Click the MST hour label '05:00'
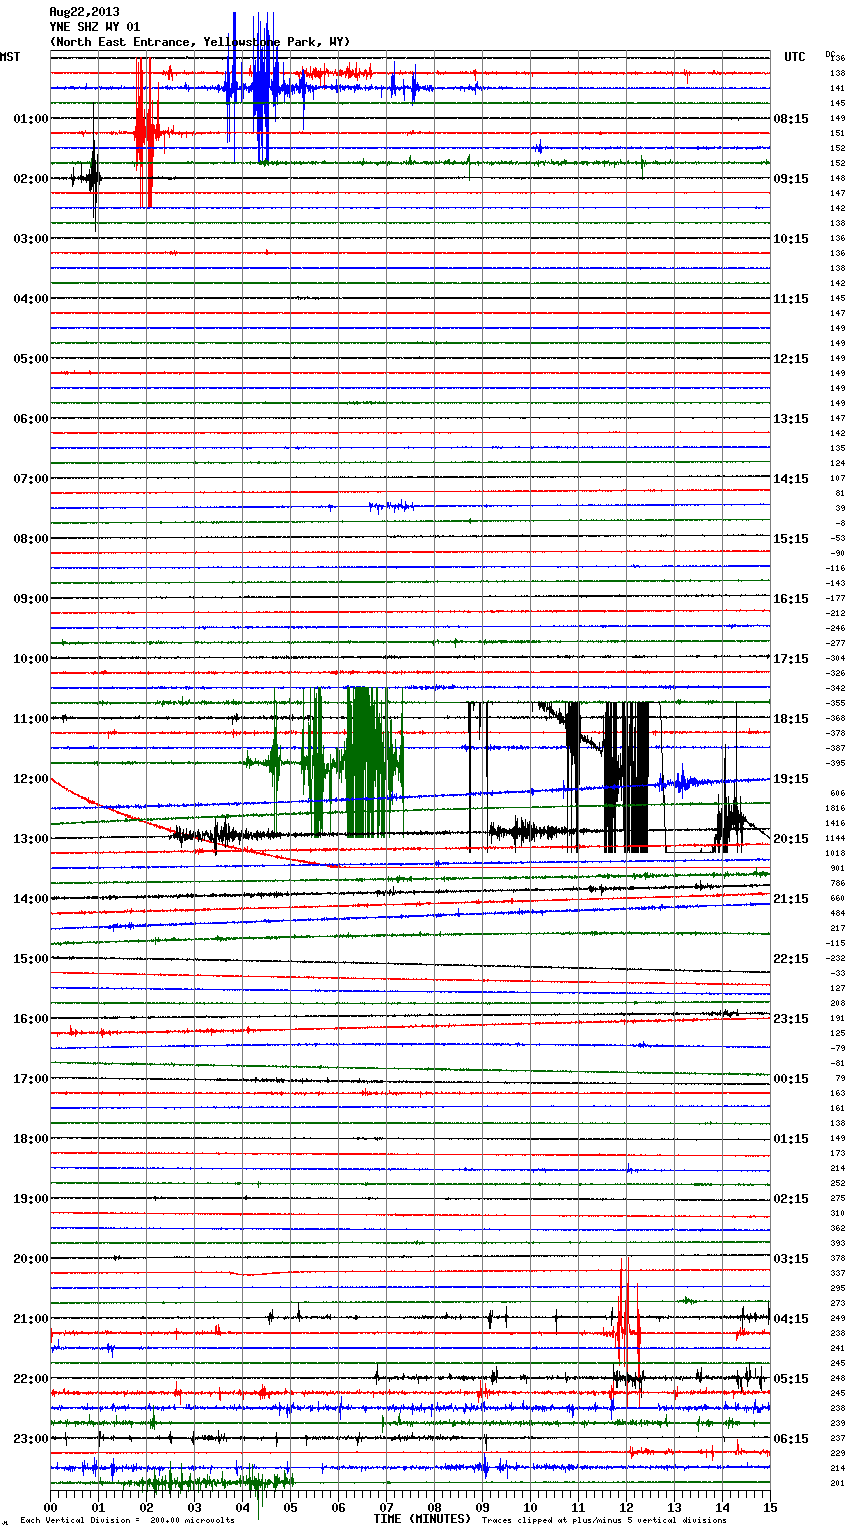The image size is (850, 1534). (31, 359)
